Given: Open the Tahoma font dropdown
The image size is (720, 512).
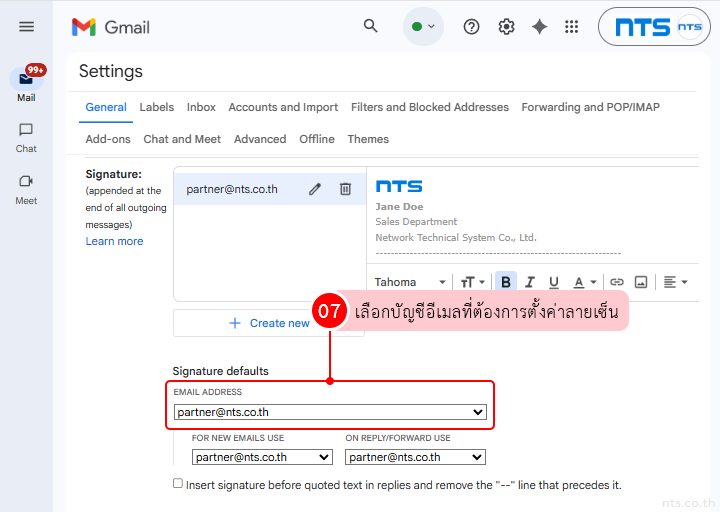Looking at the screenshot, I should pyautogui.click(x=410, y=282).
